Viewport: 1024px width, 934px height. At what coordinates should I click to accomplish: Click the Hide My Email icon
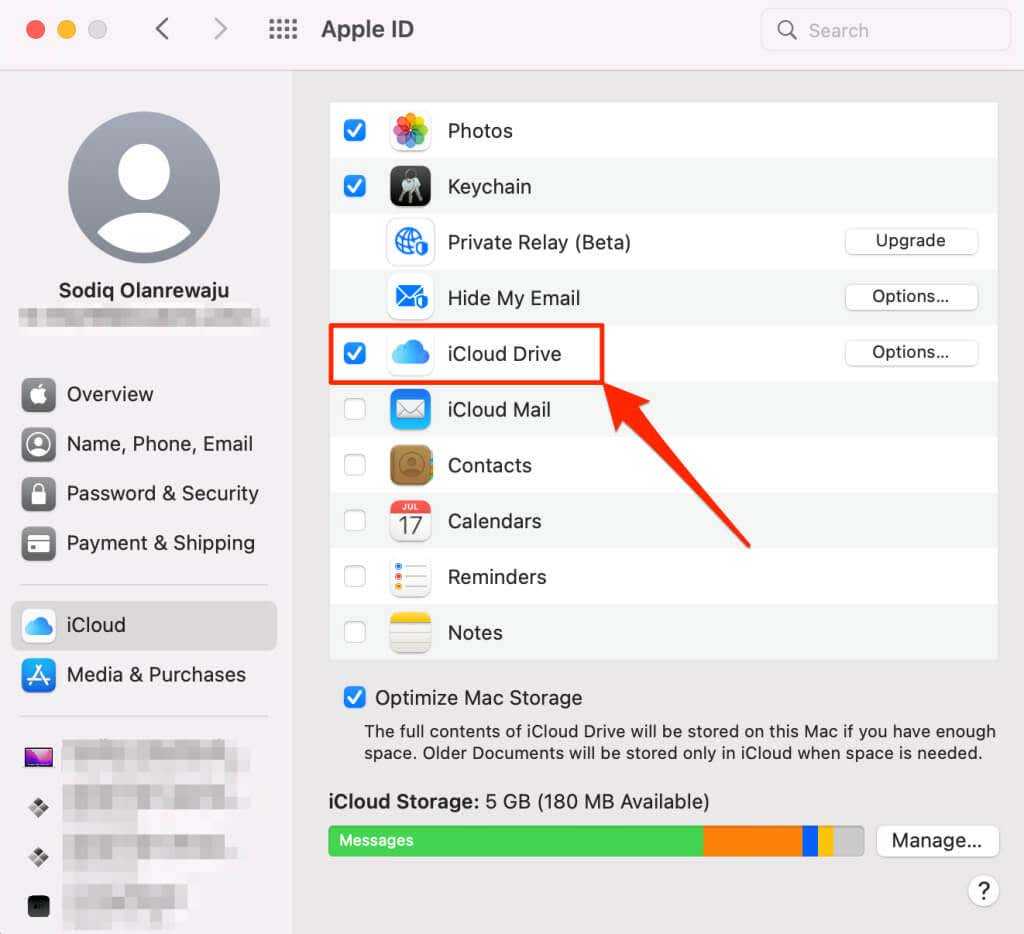[x=410, y=298]
